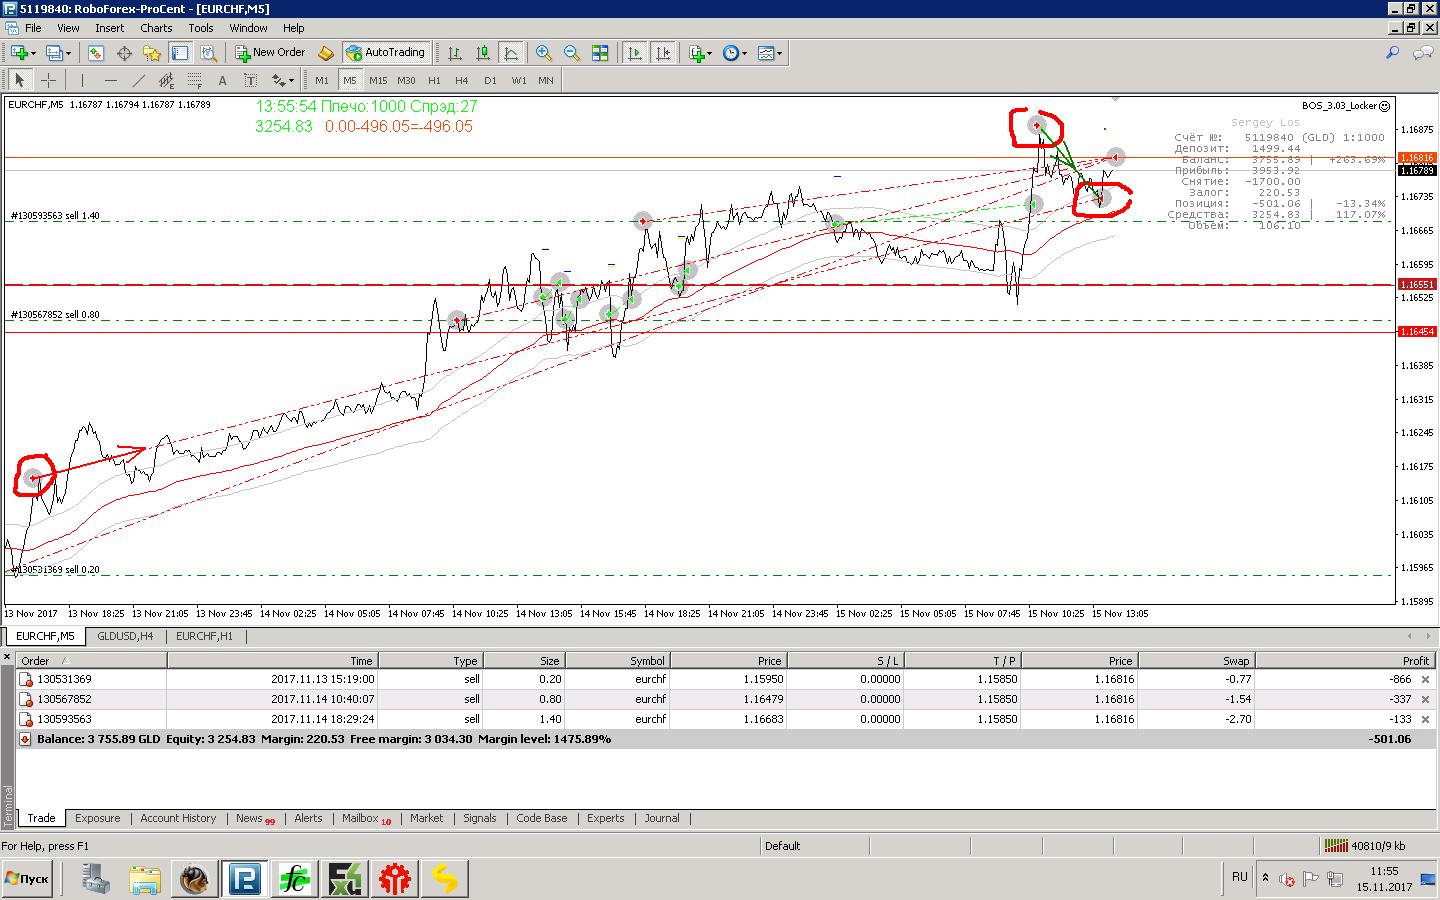Open the Strategy Tester icon
Viewport: 1440px width, 900px height.
coord(208,53)
